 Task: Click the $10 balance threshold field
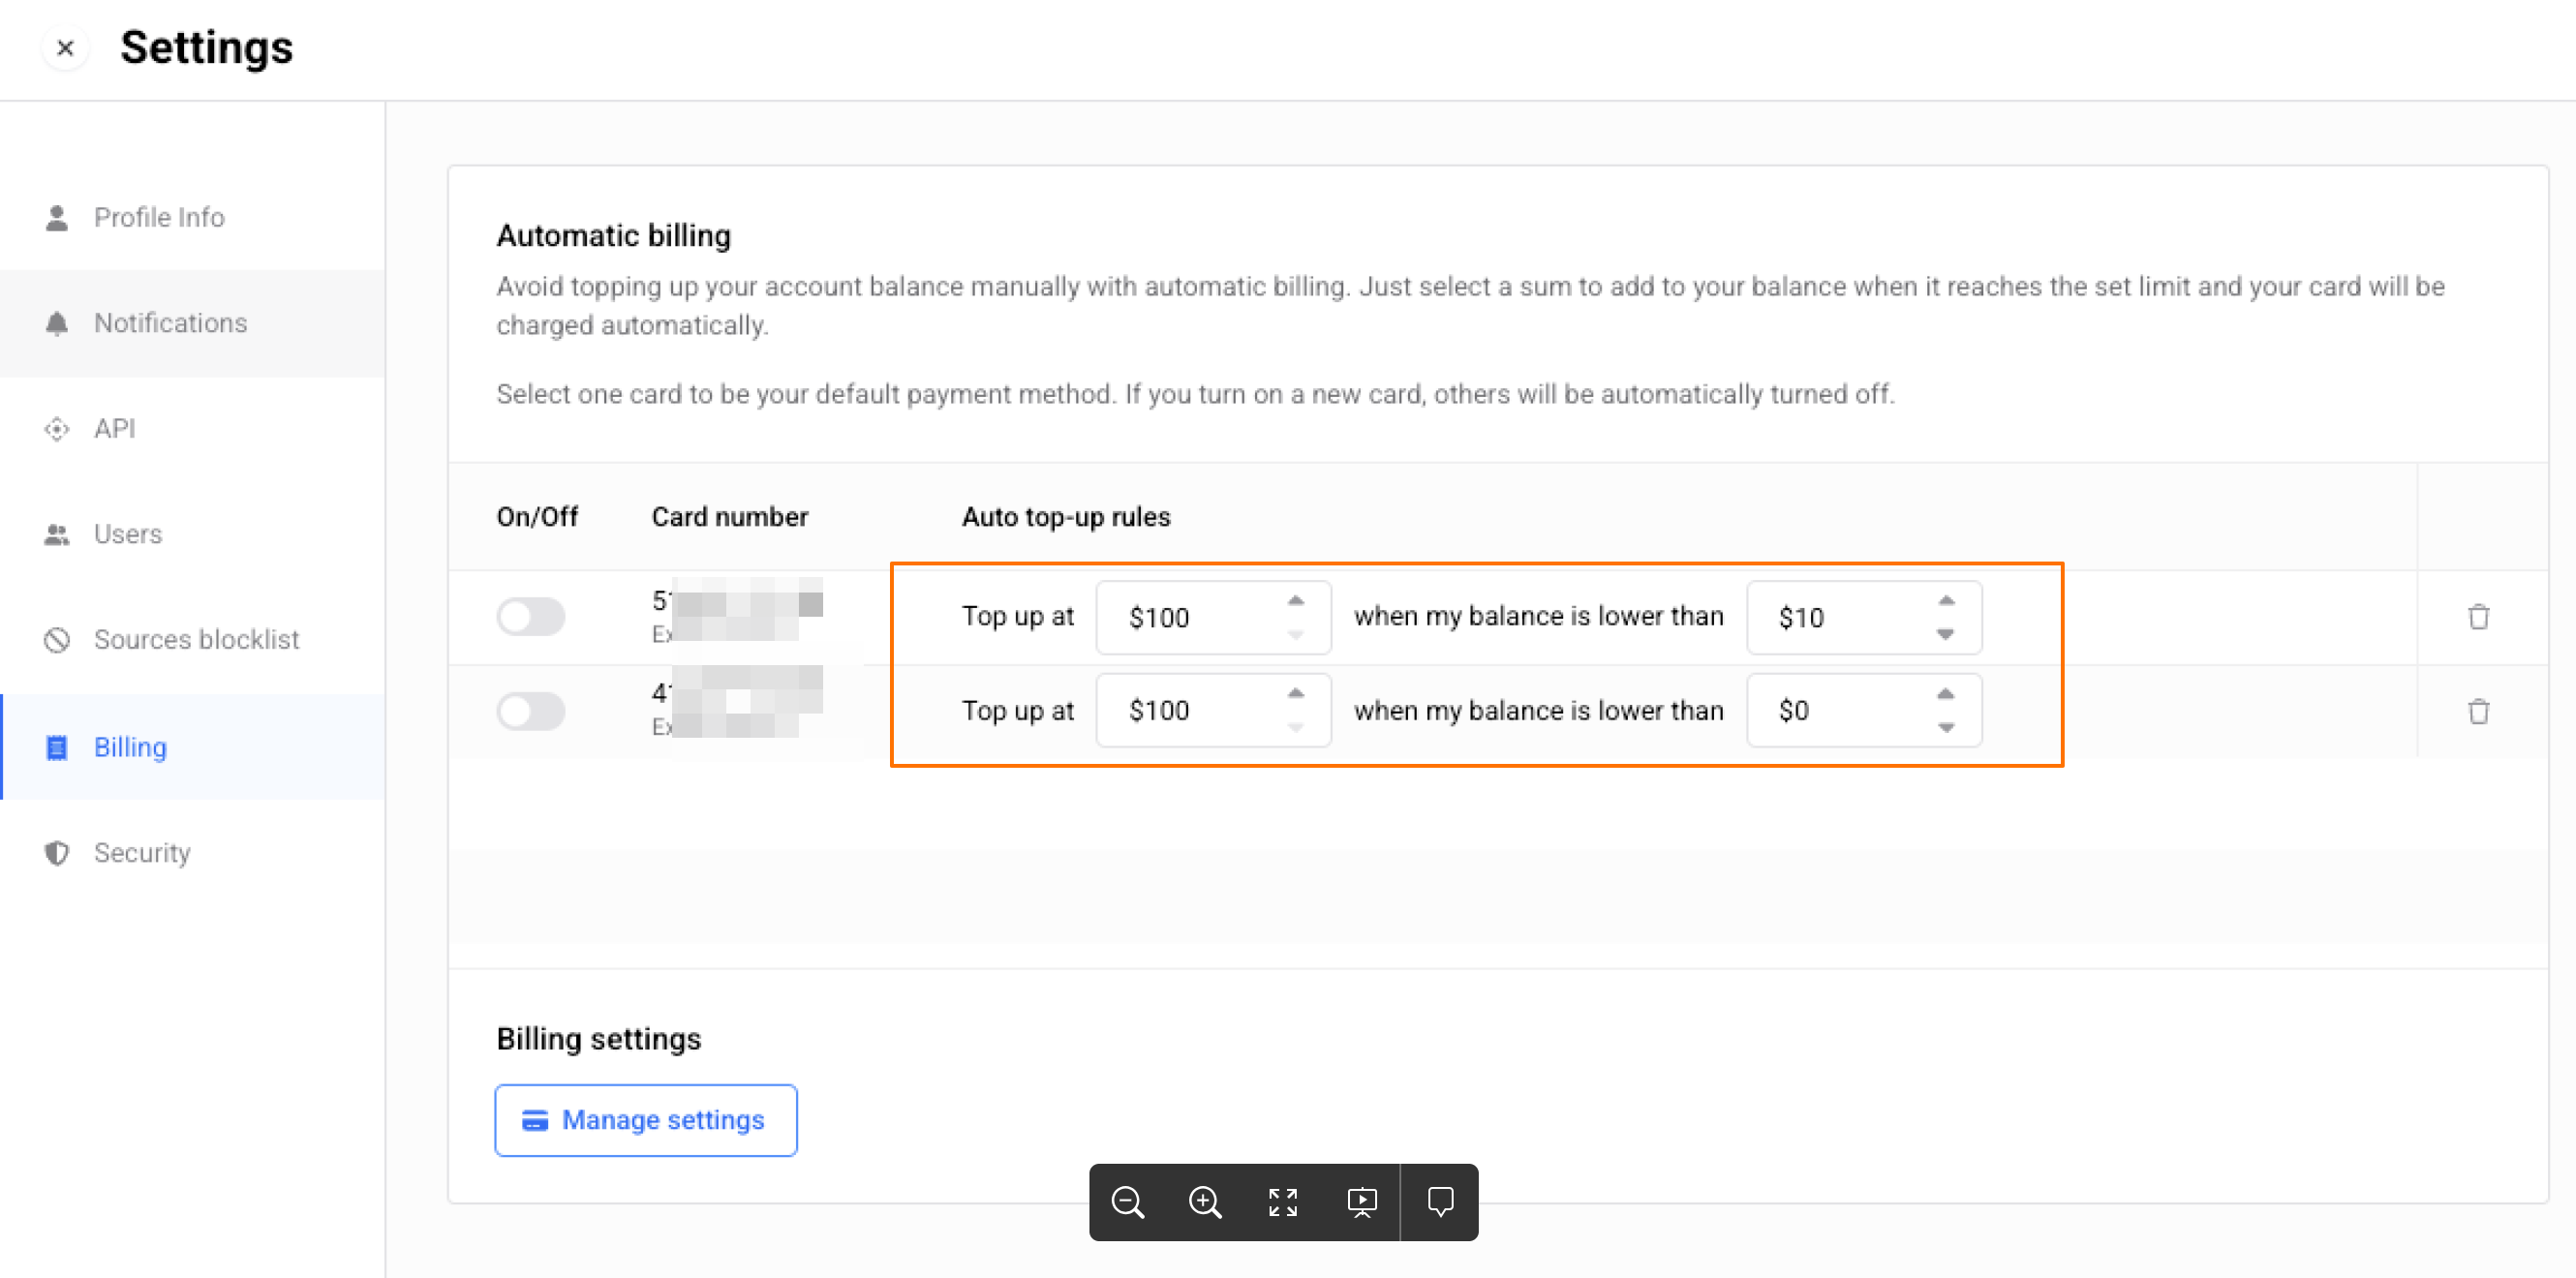1864,617
